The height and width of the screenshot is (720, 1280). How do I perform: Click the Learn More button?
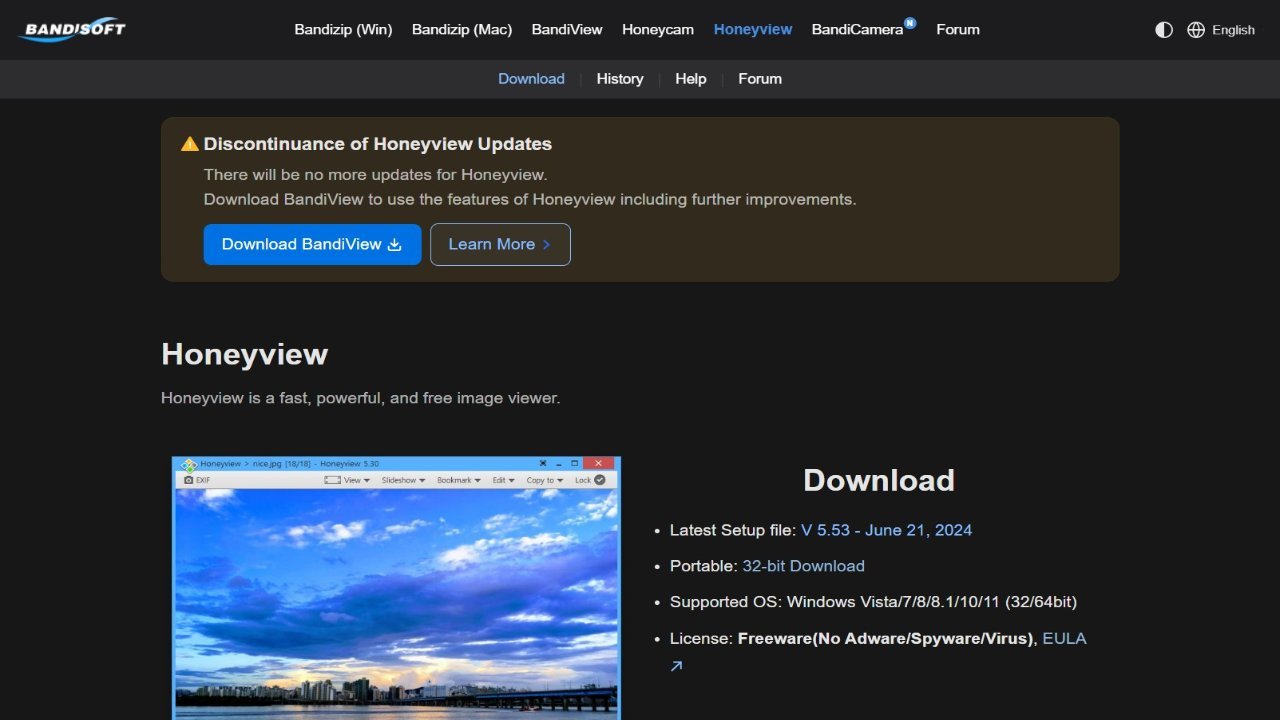point(500,244)
